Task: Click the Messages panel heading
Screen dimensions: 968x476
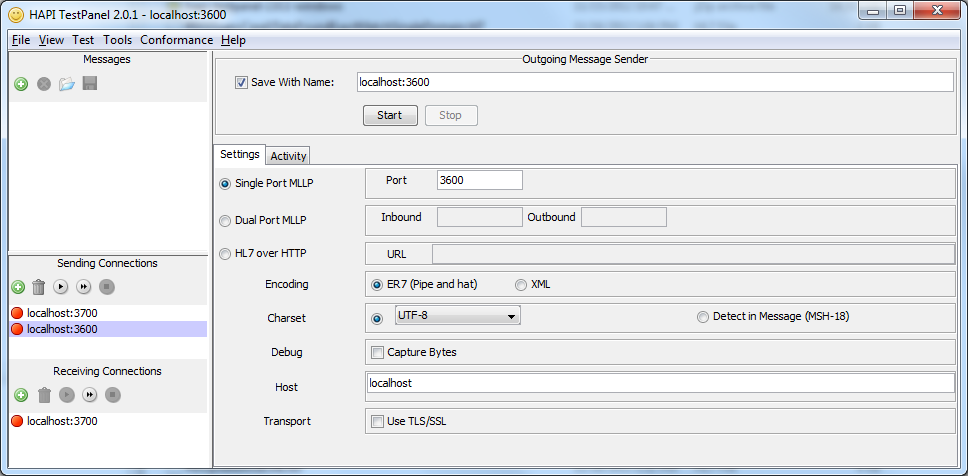Action: (x=107, y=59)
